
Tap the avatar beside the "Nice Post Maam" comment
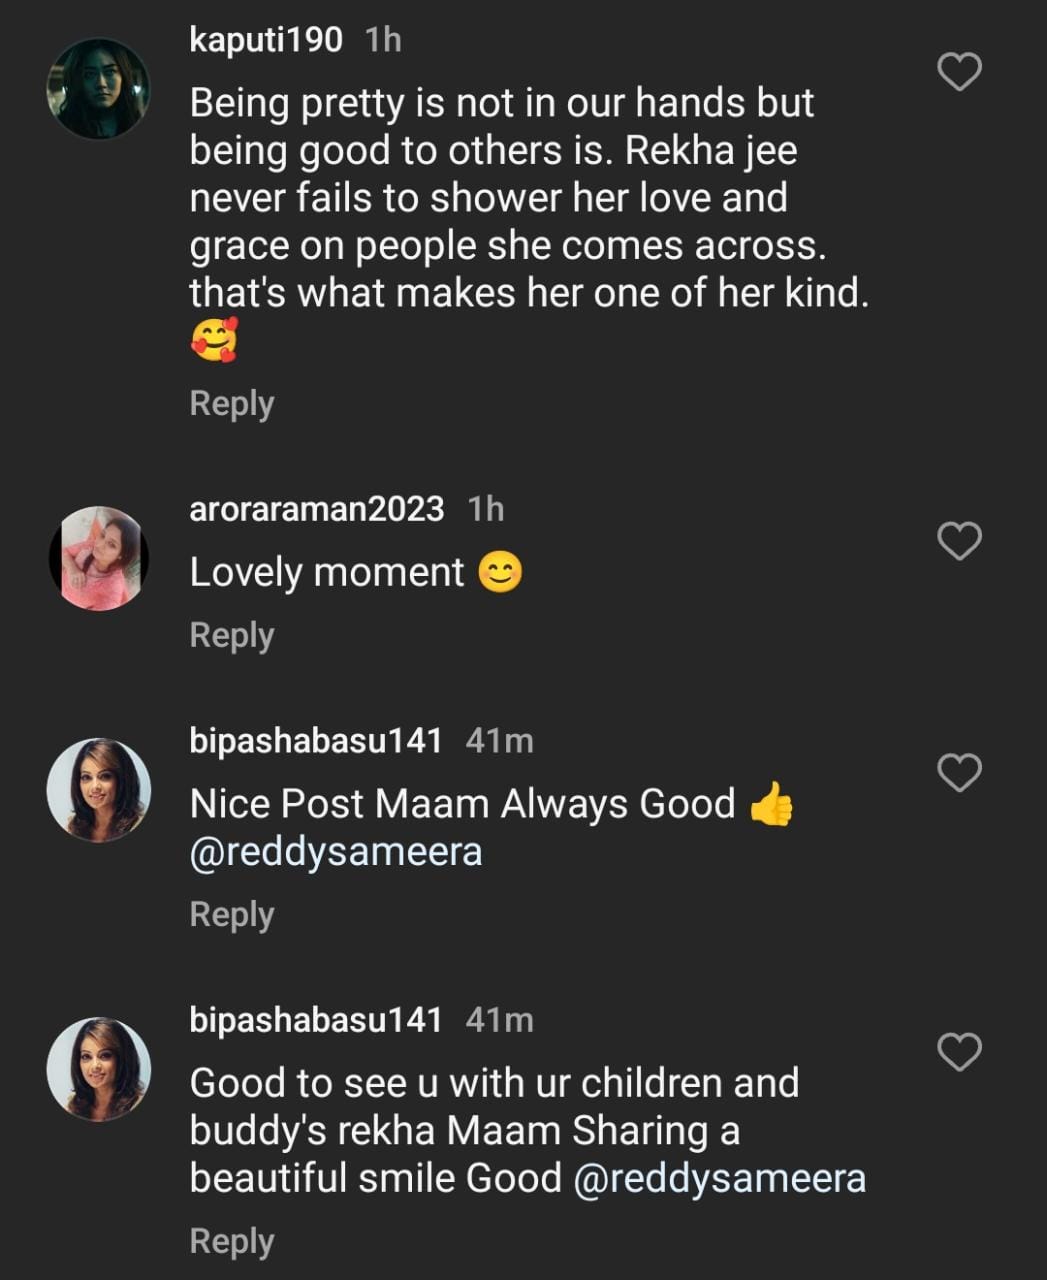(x=99, y=790)
